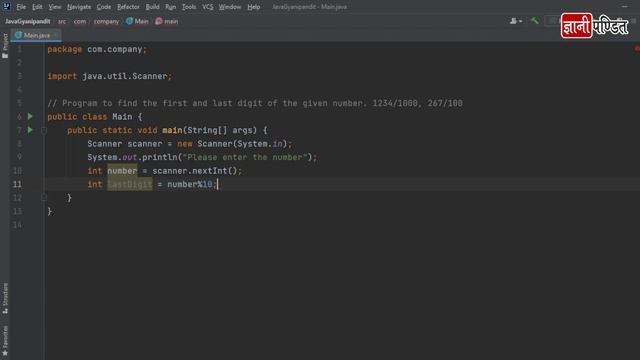Viewport: 640px width, 360px height.
Task: Click 'package' keyword on first line
Action: (64, 49)
